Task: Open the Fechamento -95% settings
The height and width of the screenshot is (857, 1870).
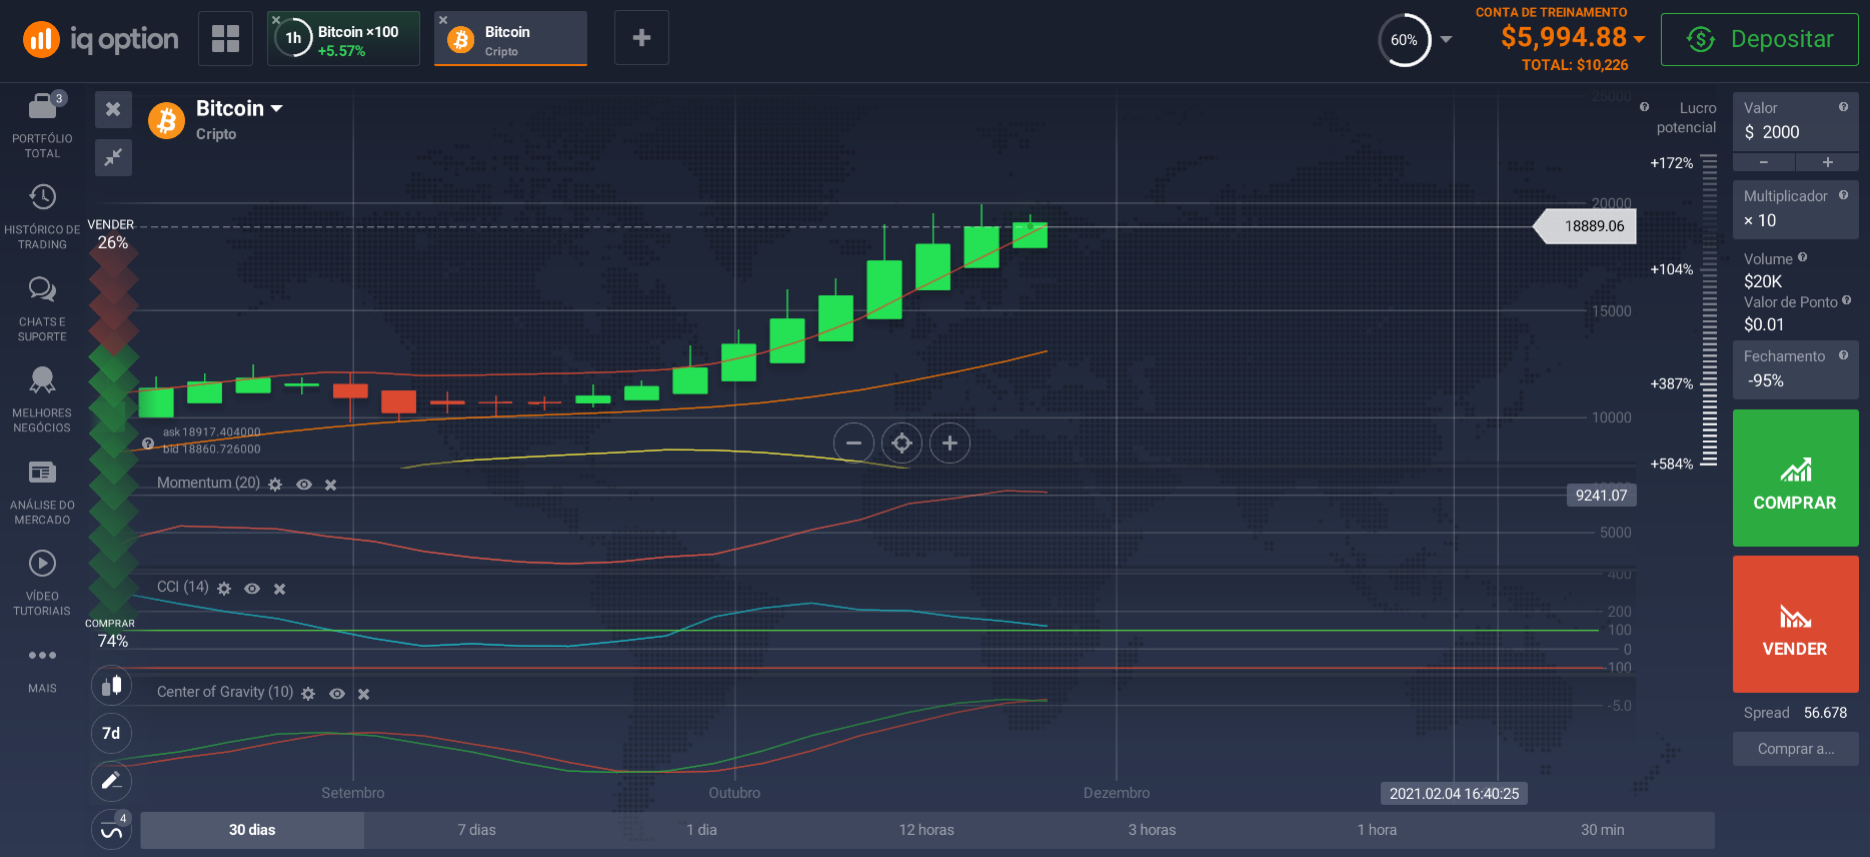Action: (x=1795, y=369)
